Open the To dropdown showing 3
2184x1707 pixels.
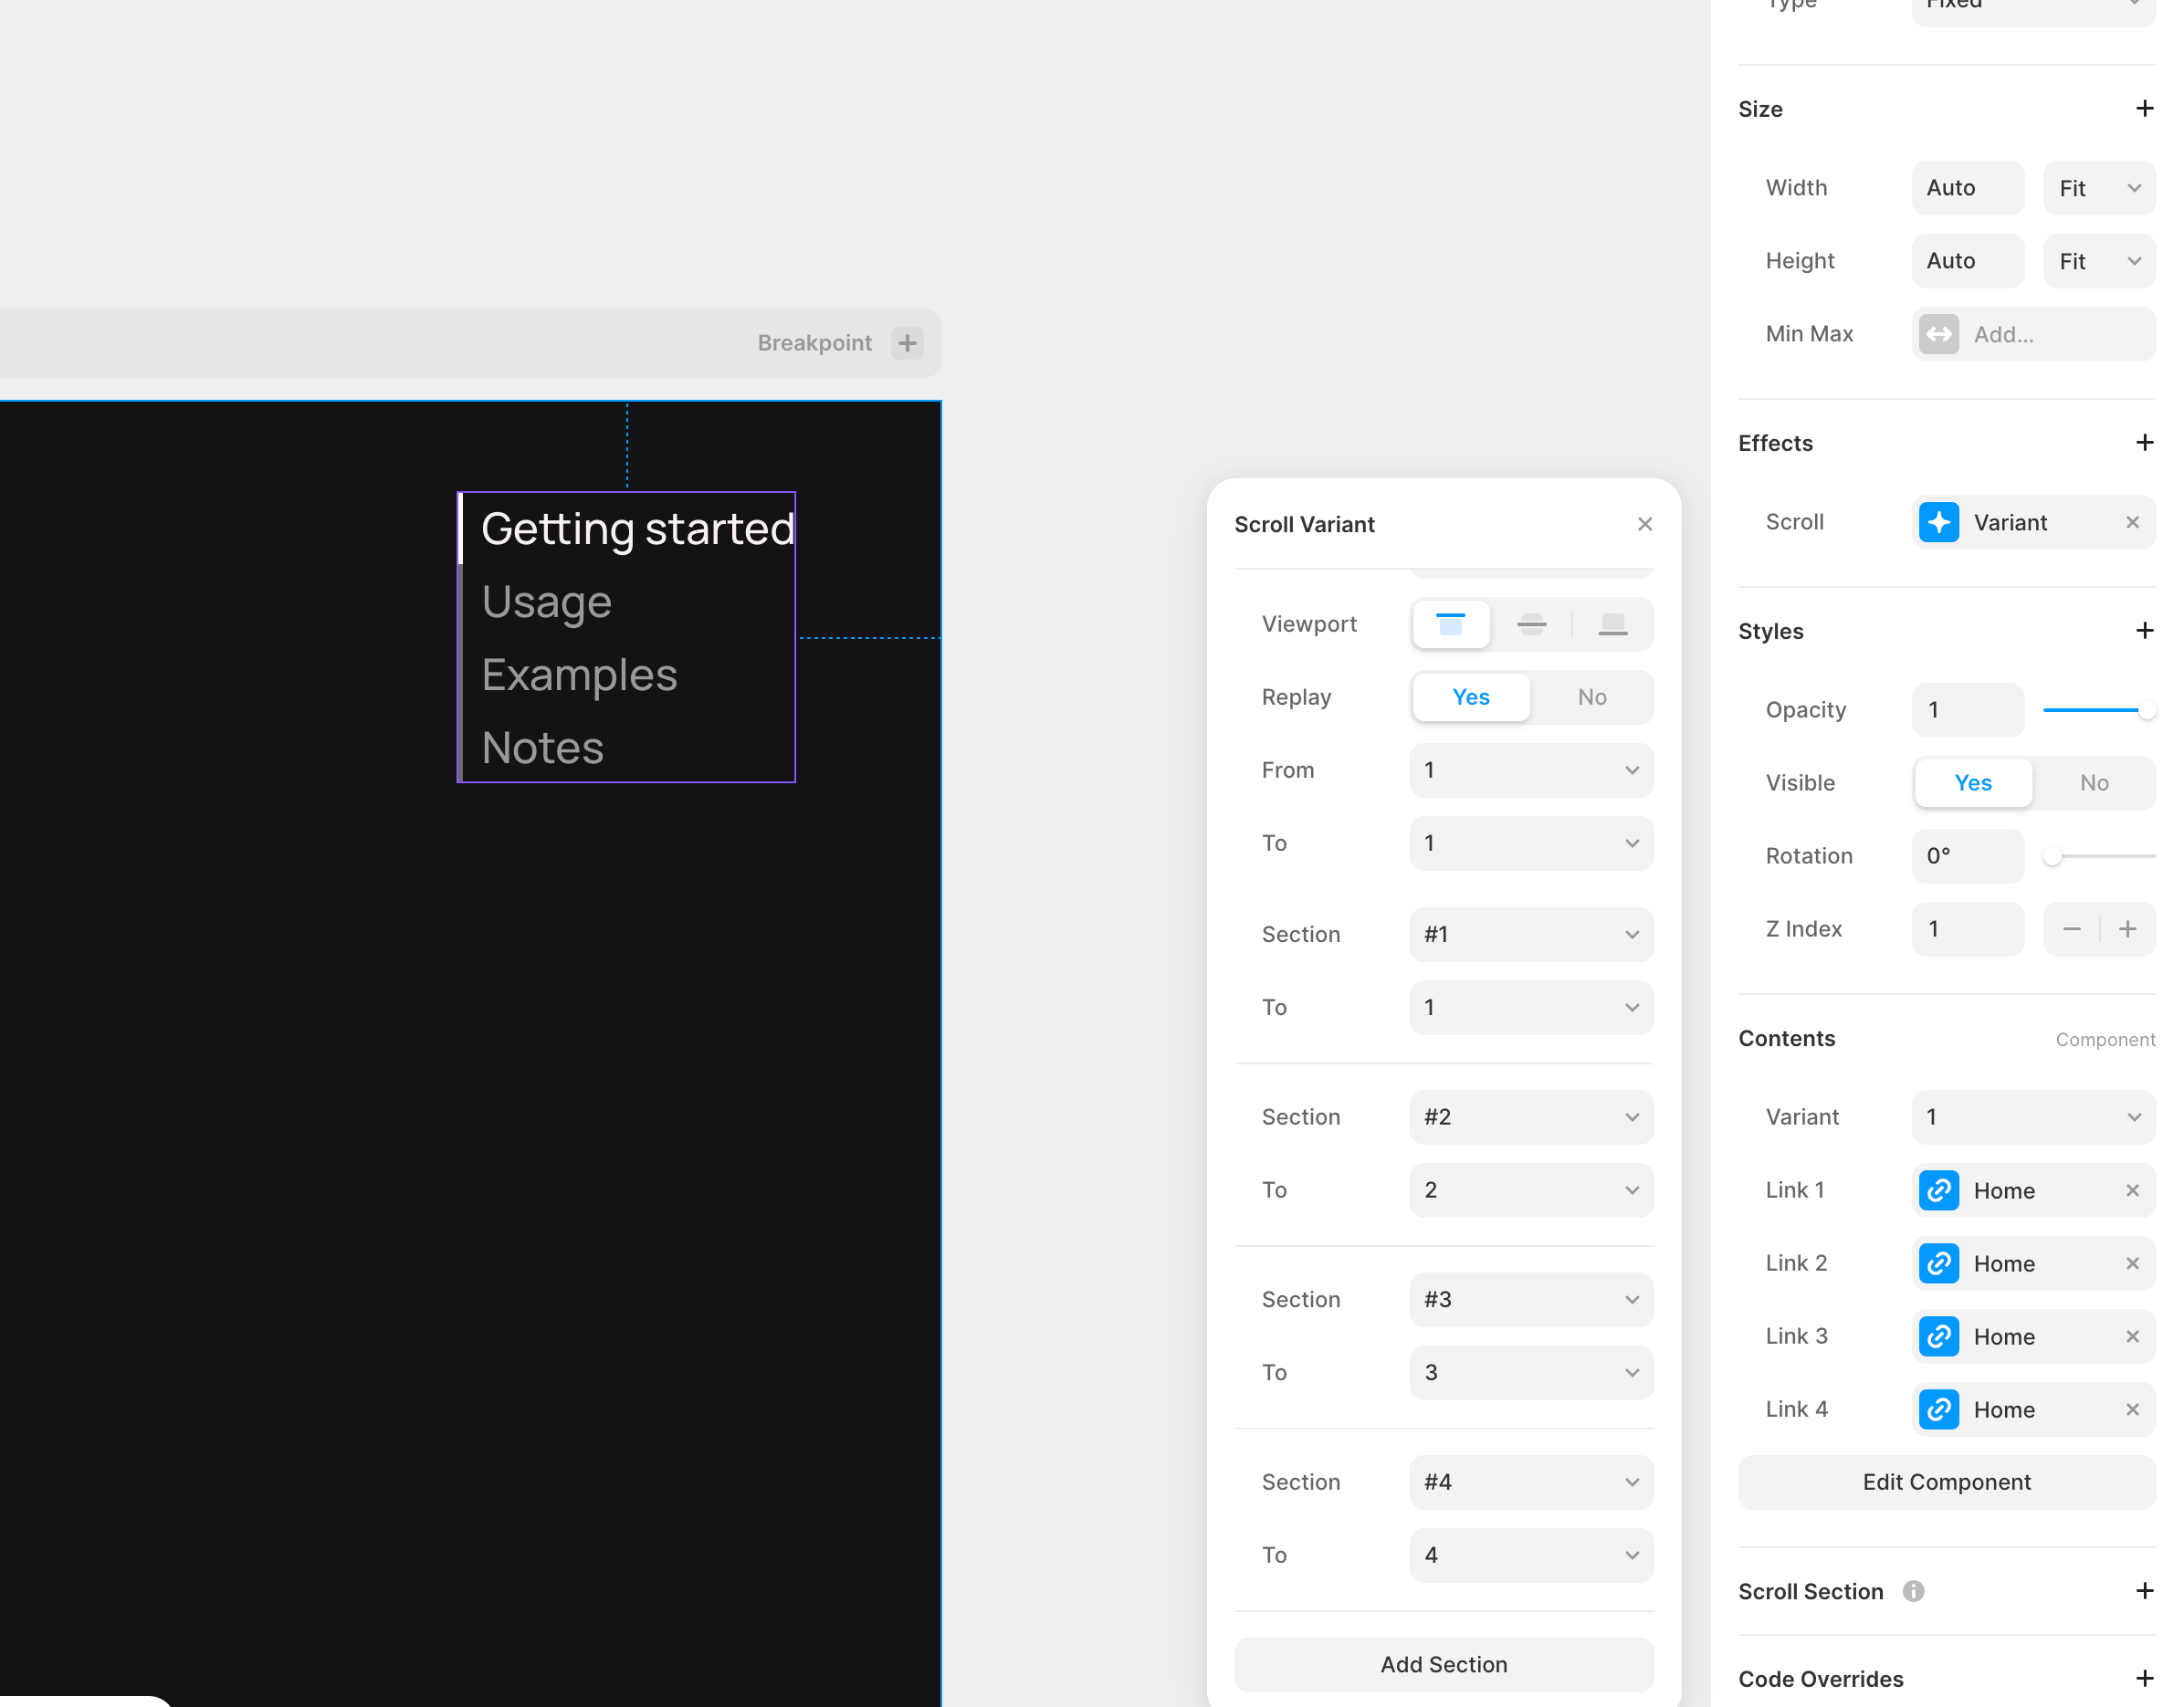coord(1531,1372)
